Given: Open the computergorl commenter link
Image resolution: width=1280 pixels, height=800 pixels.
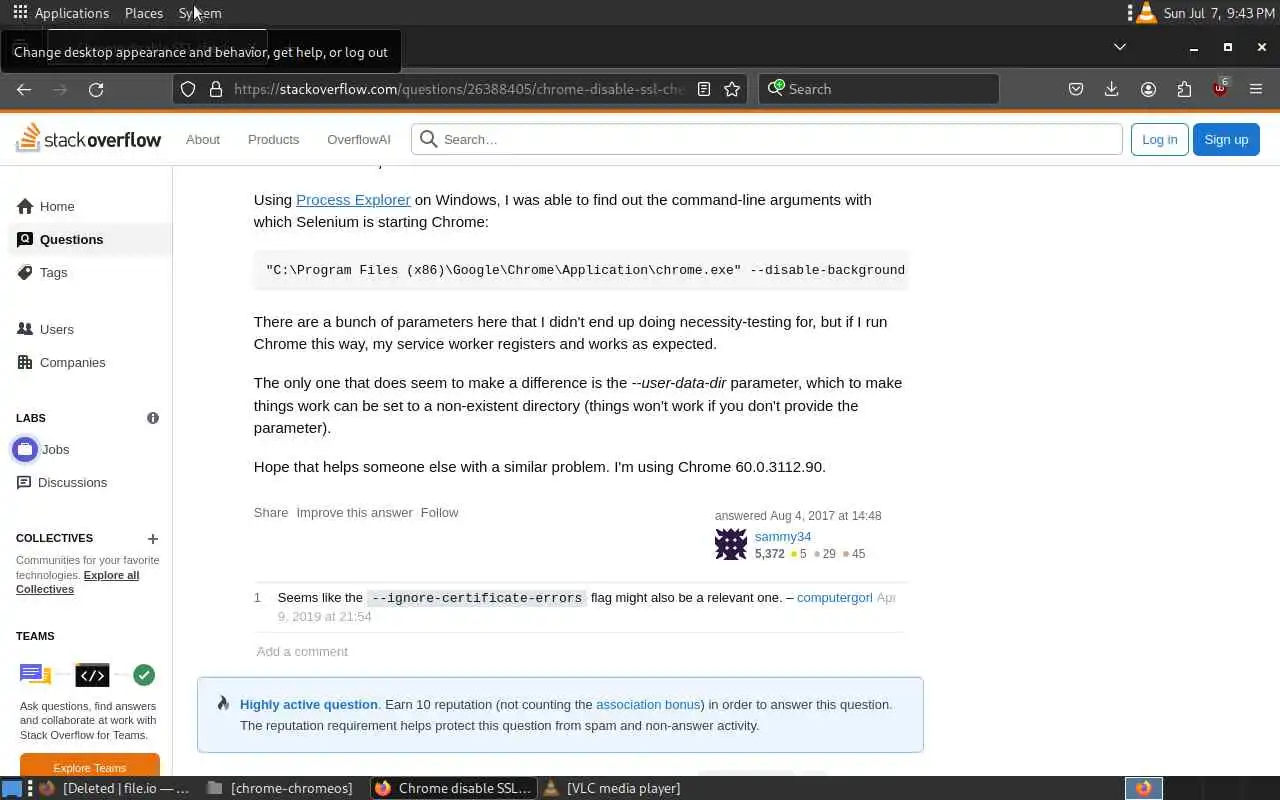Looking at the screenshot, I should pyautogui.click(x=834, y=597).
